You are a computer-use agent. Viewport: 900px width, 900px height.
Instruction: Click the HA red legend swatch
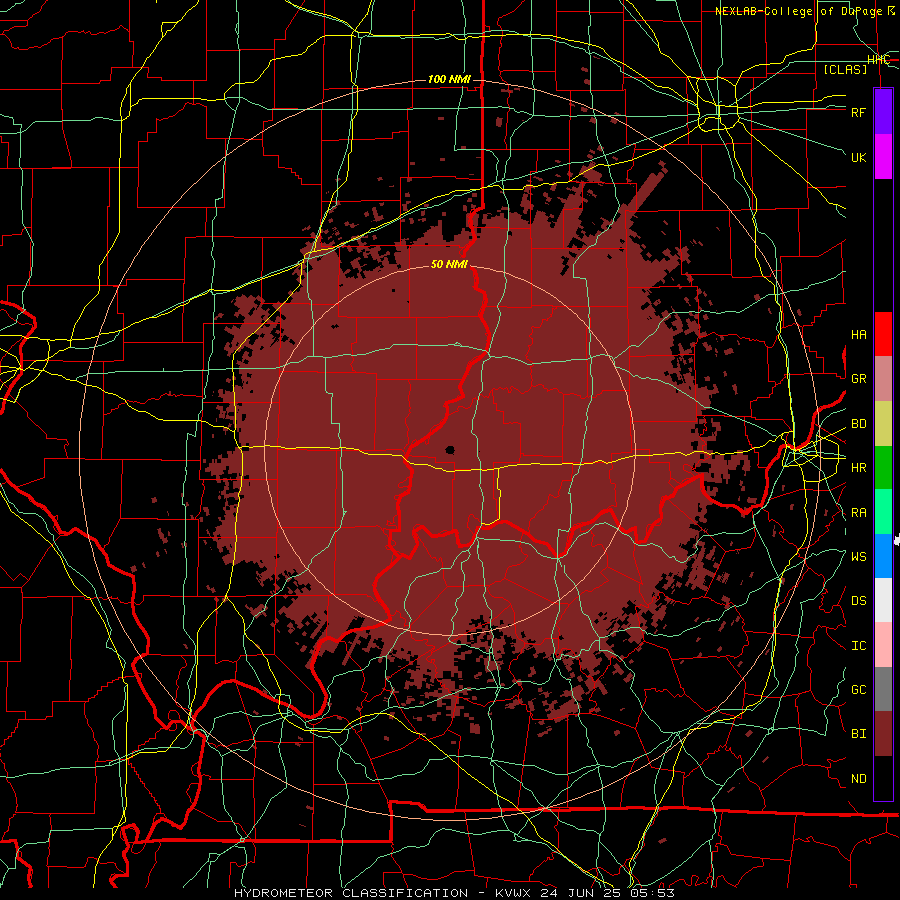(x=883, y=334)
